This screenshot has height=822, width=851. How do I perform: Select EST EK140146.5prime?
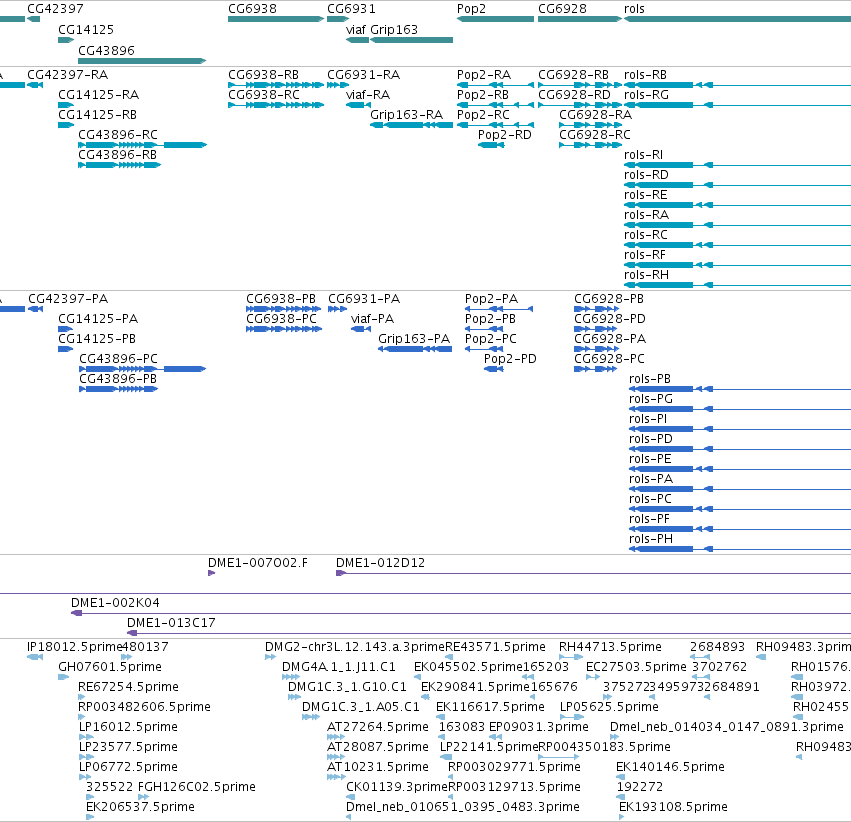coord(620,777)
